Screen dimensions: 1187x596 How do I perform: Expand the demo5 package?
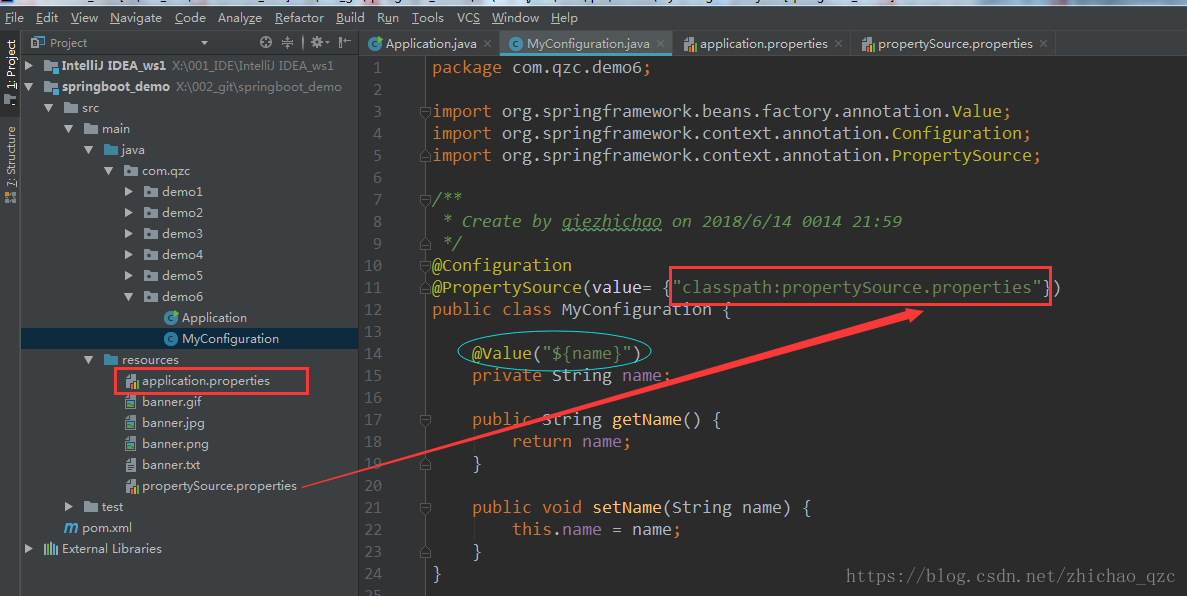coord(129,276)
